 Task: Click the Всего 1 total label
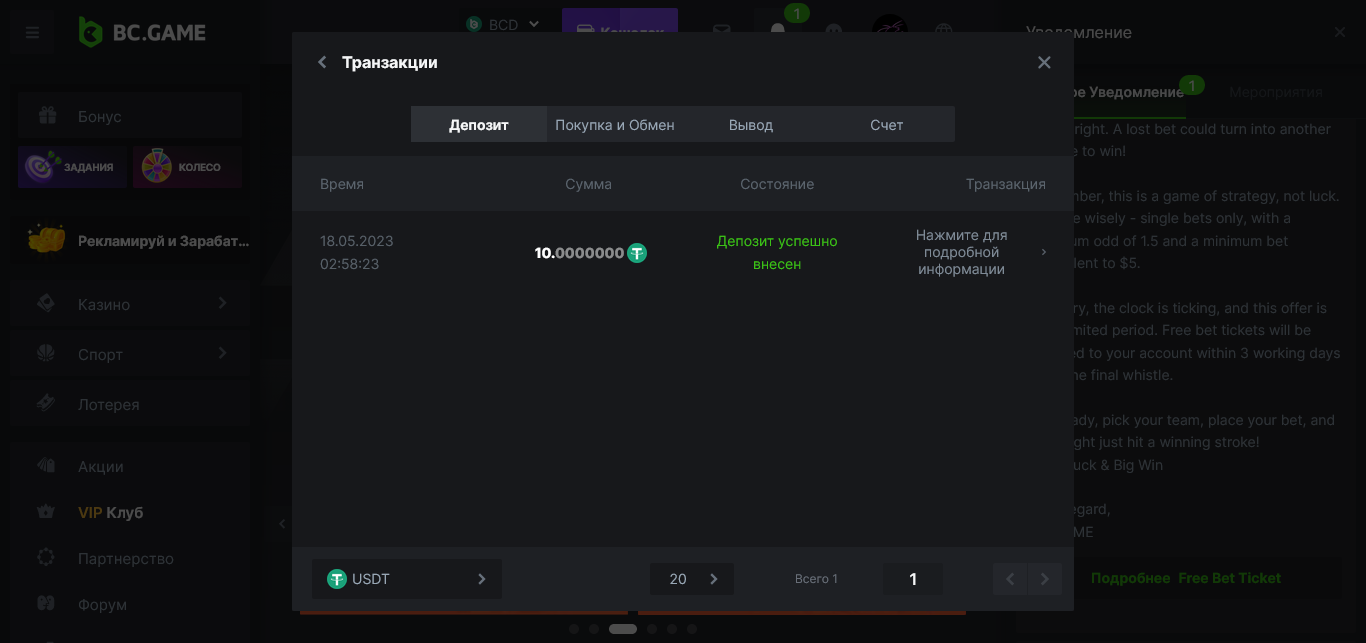click(x=816, y=579)
